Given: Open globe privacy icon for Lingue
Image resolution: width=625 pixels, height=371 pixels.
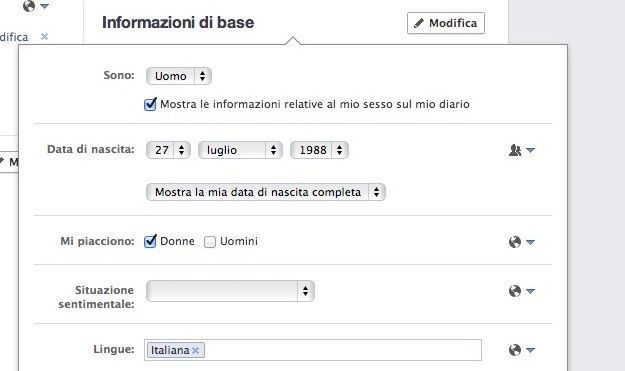Looking at the screenshot, I should tap(521, 350).
